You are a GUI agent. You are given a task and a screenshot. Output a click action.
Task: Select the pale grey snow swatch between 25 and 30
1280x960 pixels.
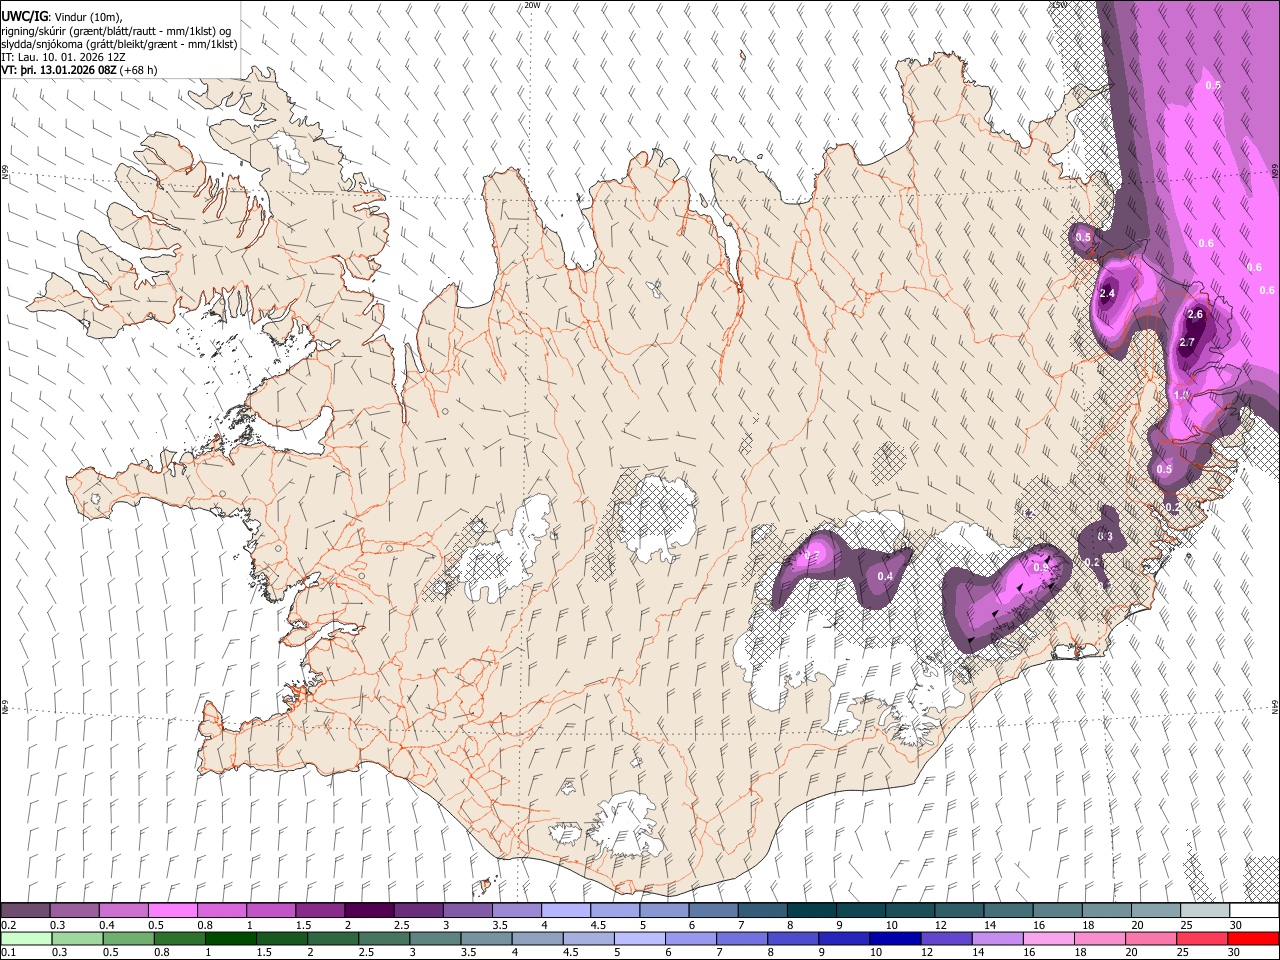1206,910
